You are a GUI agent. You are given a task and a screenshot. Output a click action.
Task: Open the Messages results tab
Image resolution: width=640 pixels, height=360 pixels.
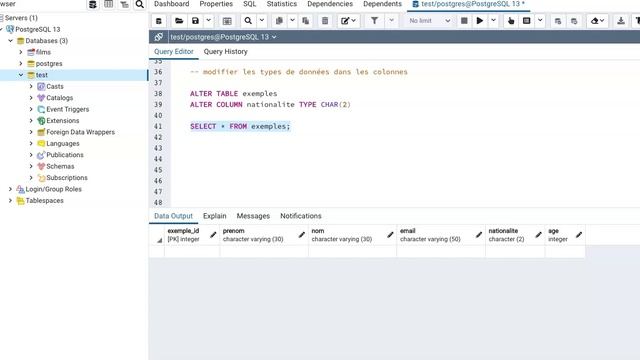253,216
